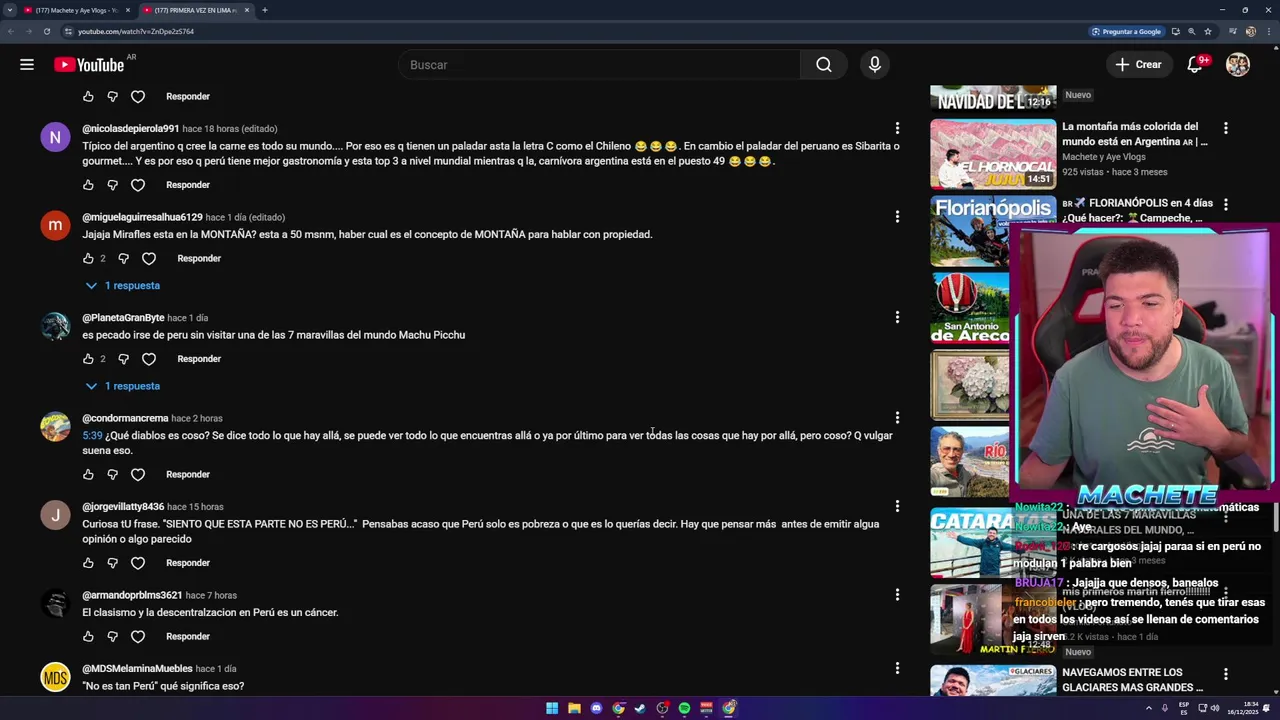Reply to the nicolasdepierola991 comment
1280x720 pixels.
click(x=188, y=185)
